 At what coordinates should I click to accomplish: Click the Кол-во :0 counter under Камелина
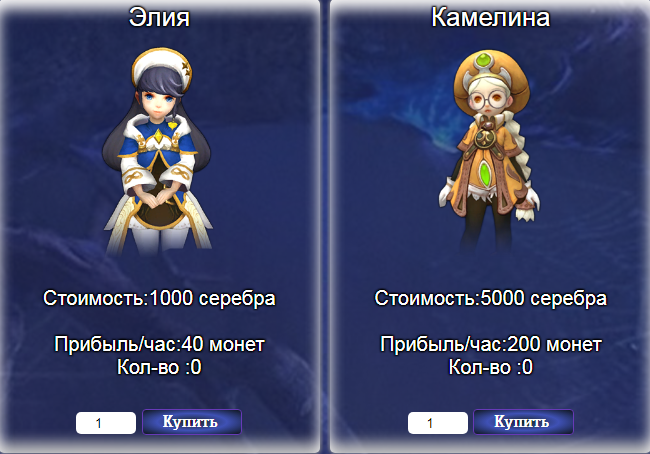pos(490,367)
